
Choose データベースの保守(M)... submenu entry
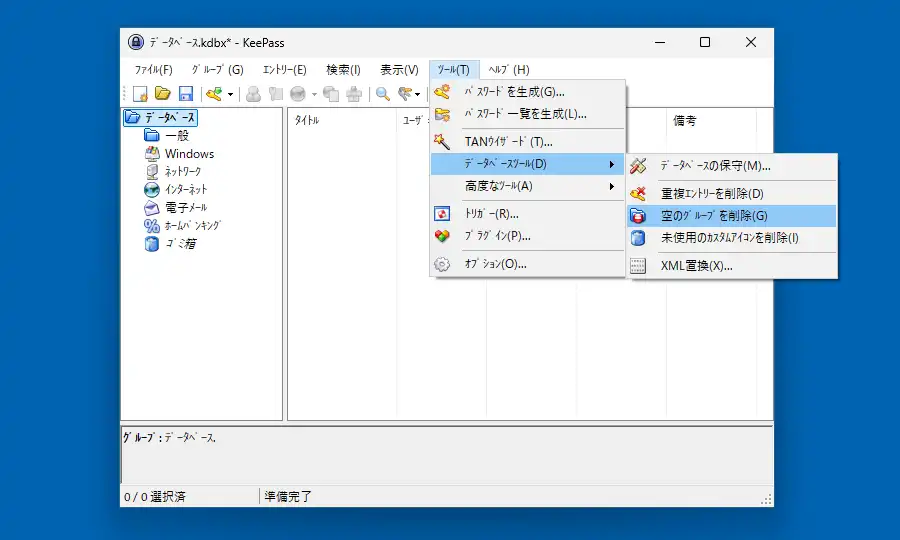coord(732,166)
